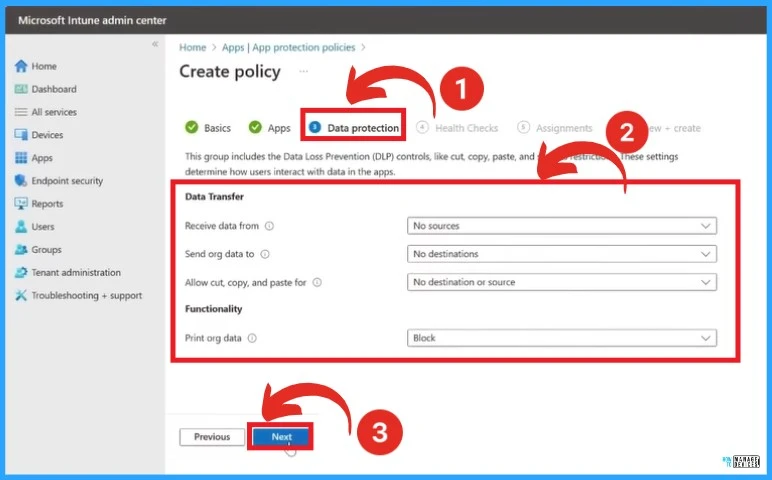This screenshot has height=480, width=772.
Task: Click the Microsoft Intune admin center title
Action: (92, 21)
